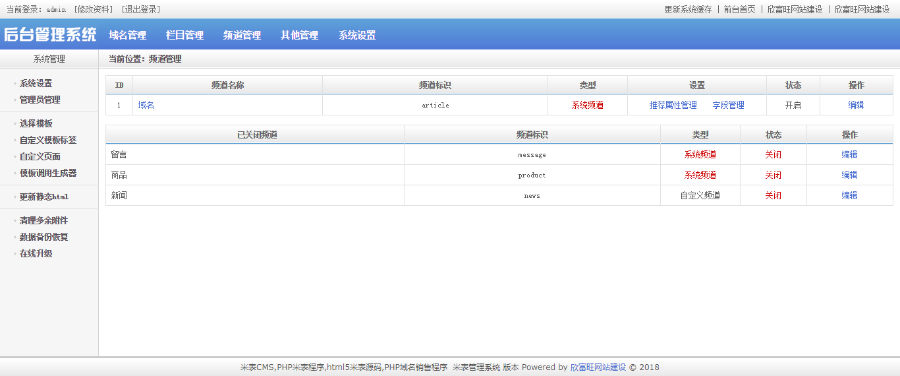Open 推荐属性管理 for the 域名 channel
The width and height of the screenshot is (900, 376).
[x=673, y=105]
